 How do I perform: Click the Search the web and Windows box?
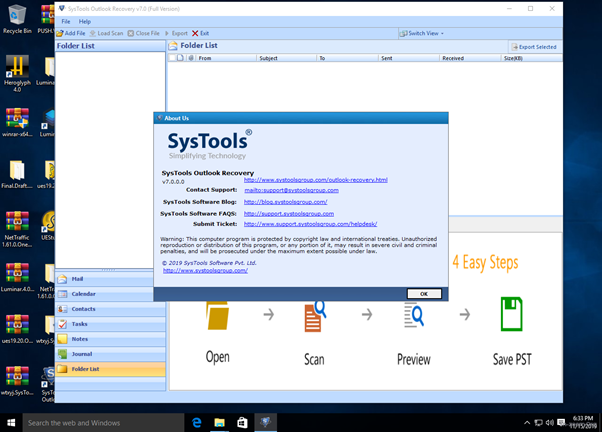click(x=103, y=423)
